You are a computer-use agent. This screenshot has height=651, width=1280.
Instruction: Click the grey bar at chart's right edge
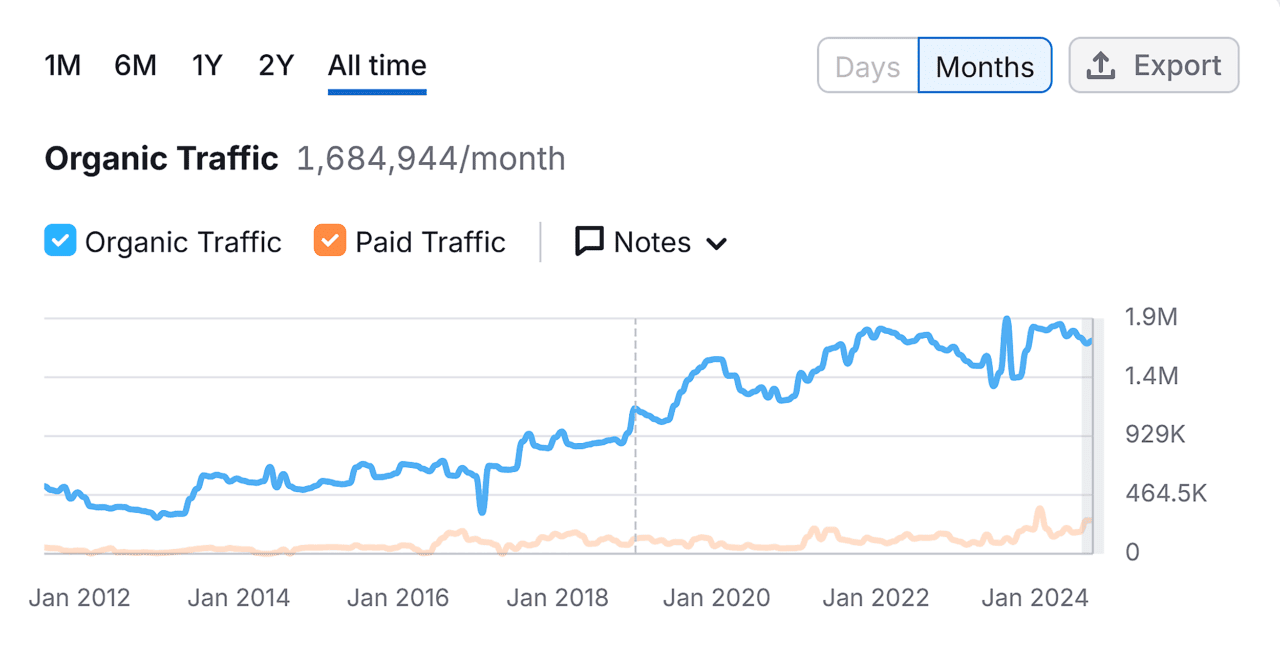click(x=1088, y=435)
